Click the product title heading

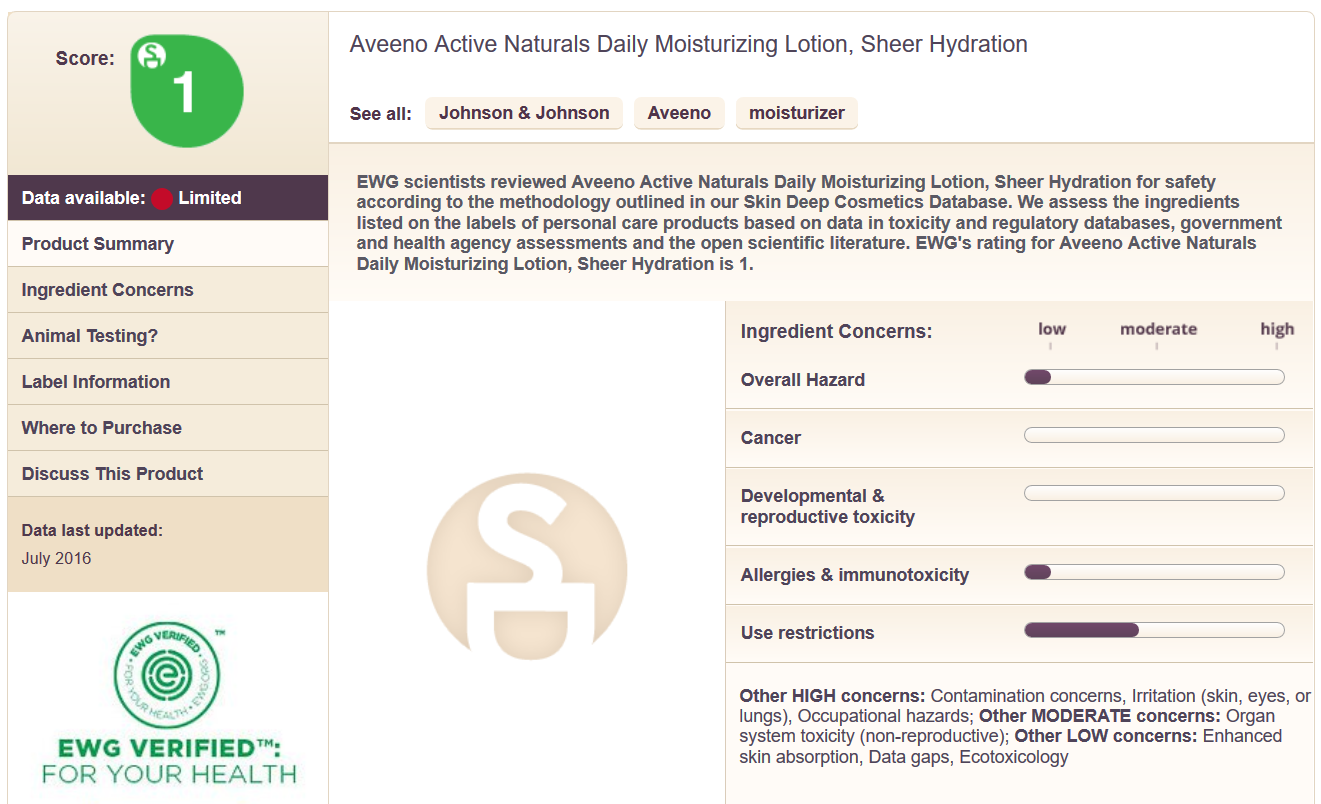pos(688,44)
